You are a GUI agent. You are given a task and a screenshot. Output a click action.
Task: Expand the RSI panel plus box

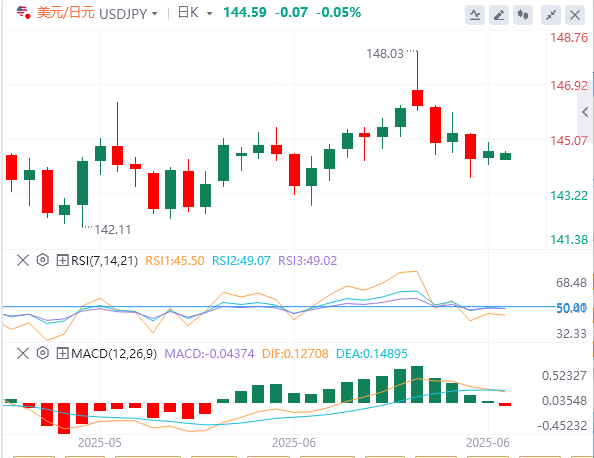tap(62, 260)
